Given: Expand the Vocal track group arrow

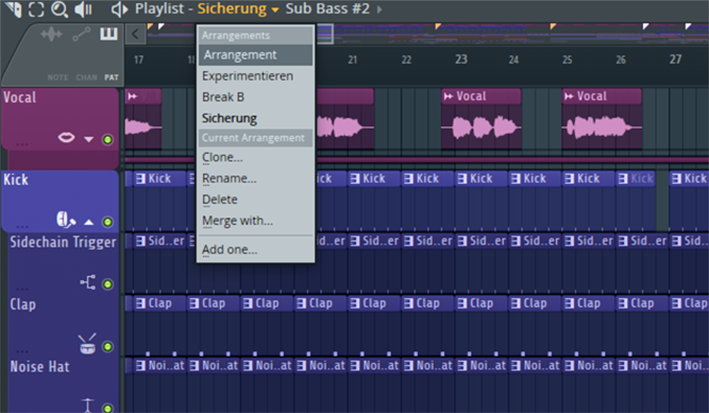Looking at the screenshot, I should pos(88,139).
